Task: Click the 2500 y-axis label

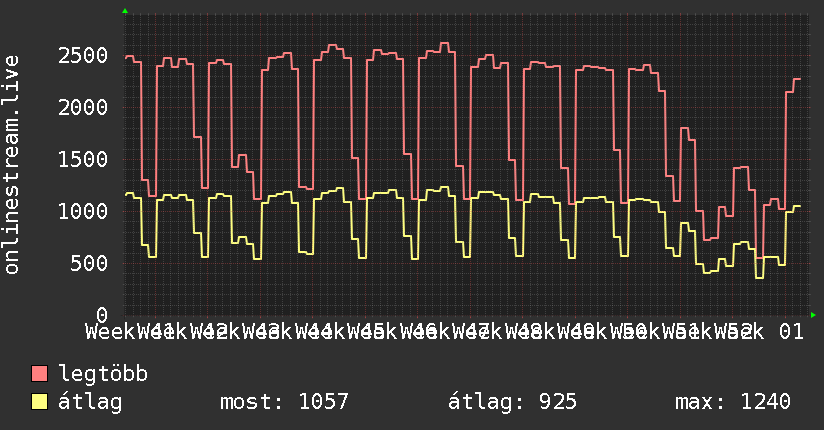Action: (83, 55)
